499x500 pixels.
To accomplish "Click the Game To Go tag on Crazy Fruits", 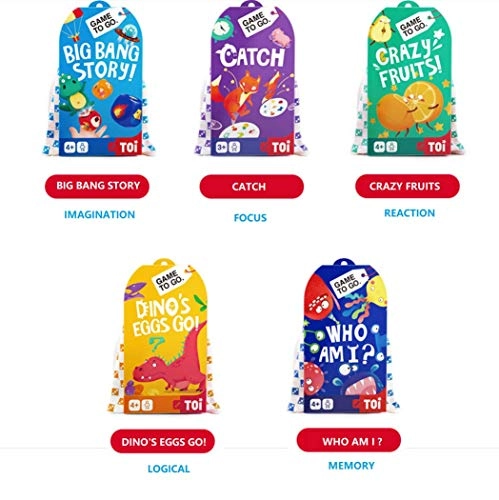I will point(414,25).
